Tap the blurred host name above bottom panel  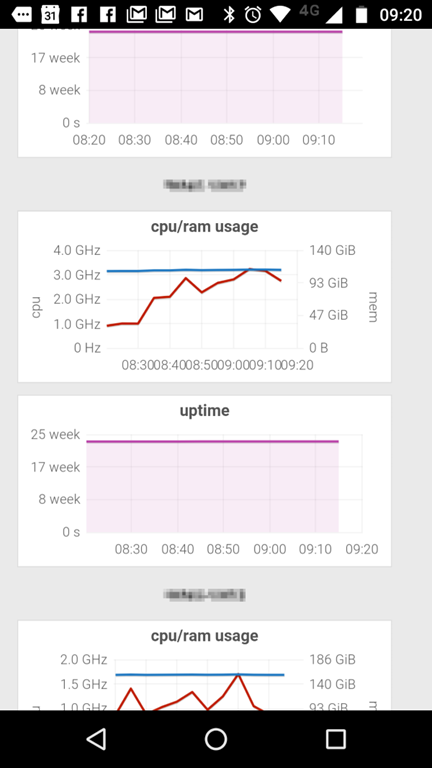coord(204,595)
